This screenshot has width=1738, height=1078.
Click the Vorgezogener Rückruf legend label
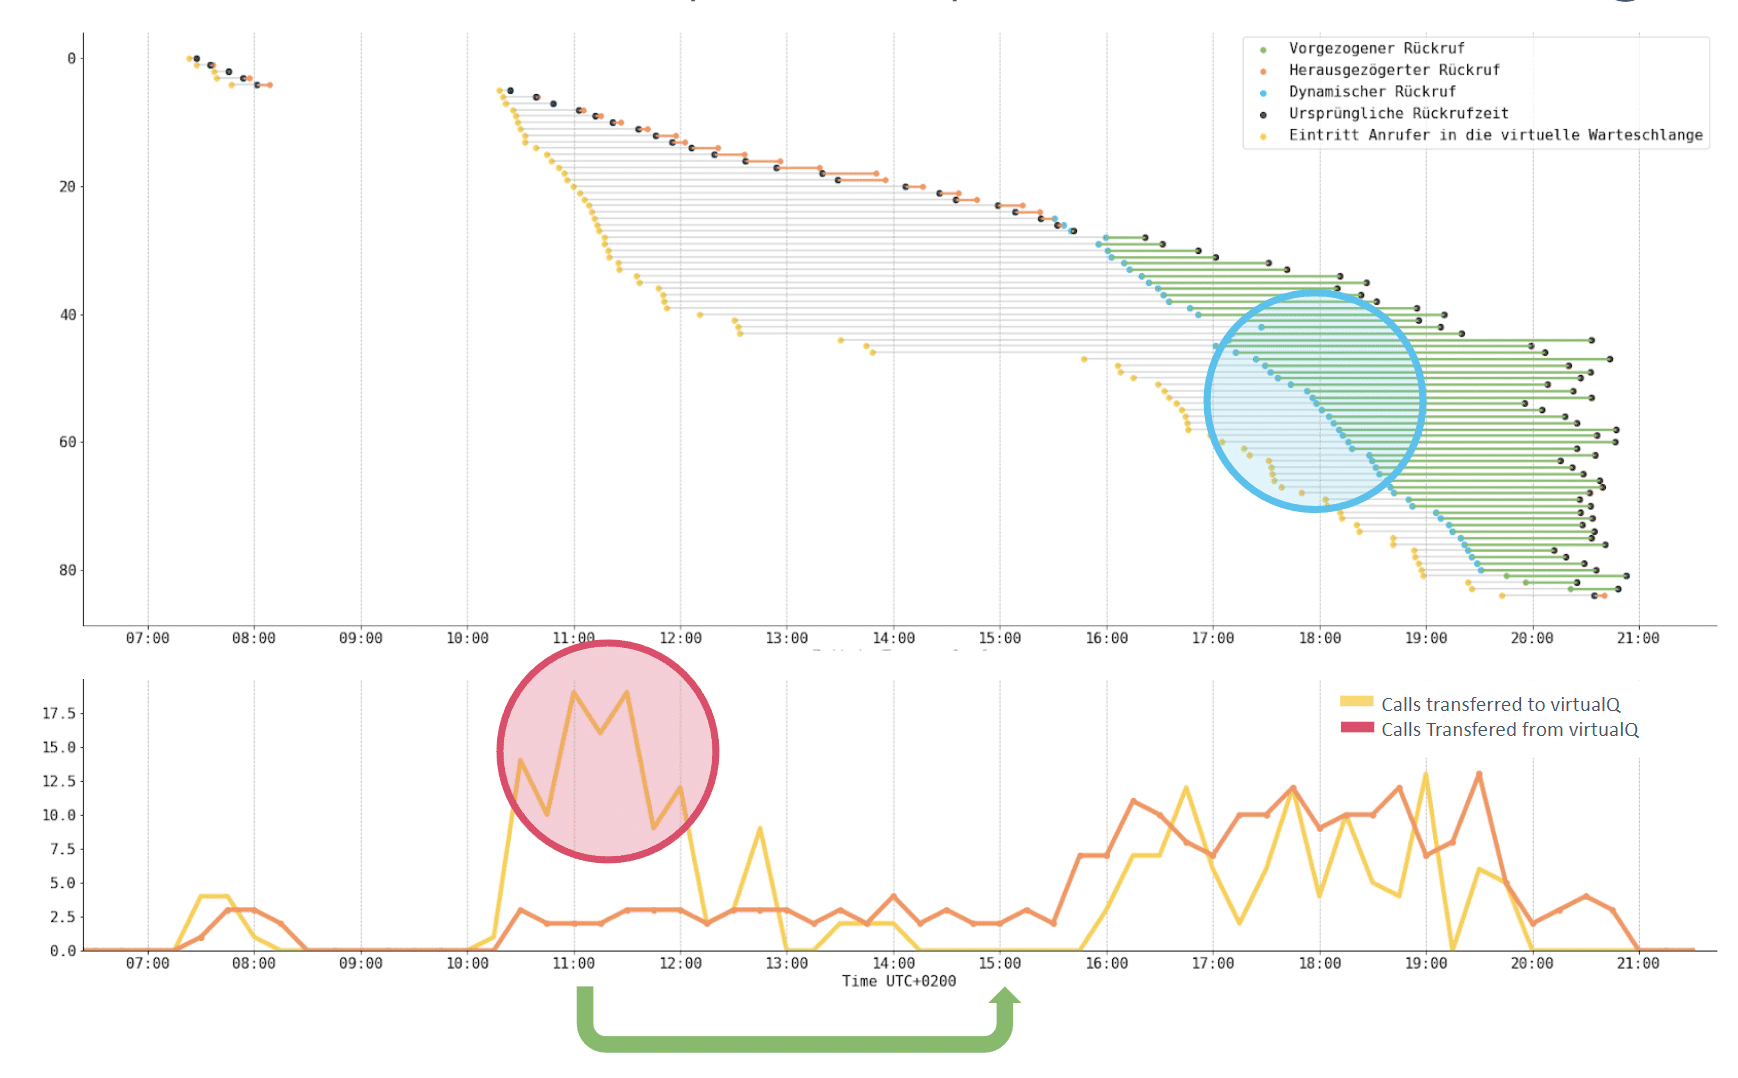click(x=1376, y=48)
